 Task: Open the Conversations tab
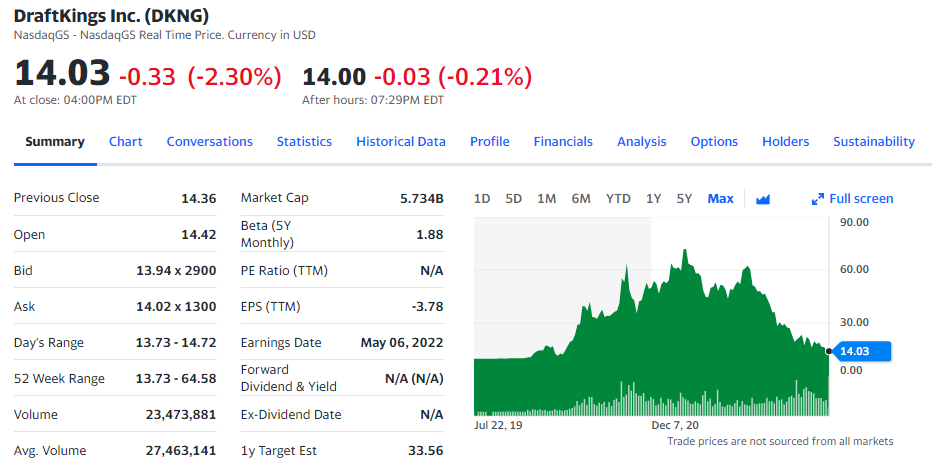pos(209,141)
